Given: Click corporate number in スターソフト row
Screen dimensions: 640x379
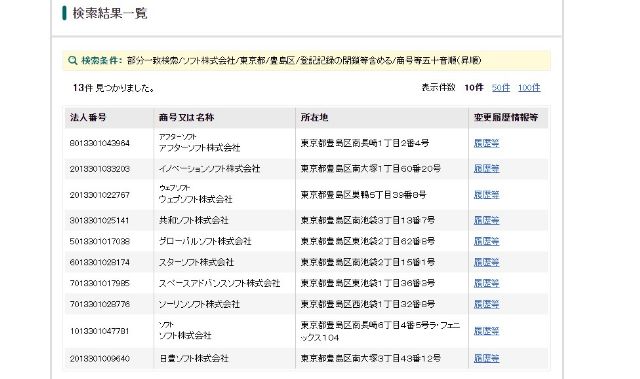Looking at the screenshot, I should 100,262.
